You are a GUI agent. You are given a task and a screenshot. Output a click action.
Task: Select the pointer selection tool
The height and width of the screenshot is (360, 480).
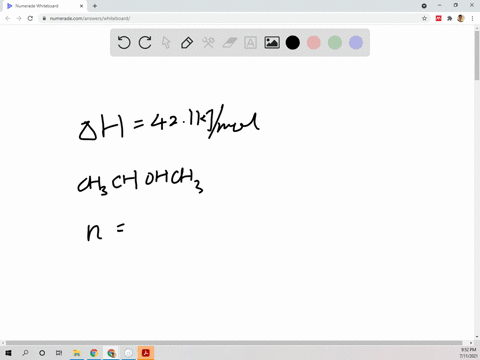pos(166,43)
